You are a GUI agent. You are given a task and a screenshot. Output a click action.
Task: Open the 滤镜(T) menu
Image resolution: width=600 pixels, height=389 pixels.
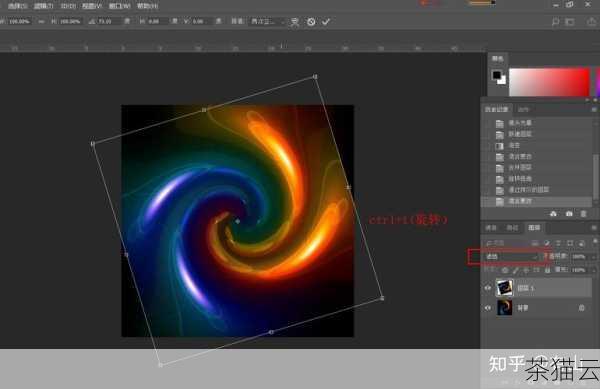tap(44, 6)
